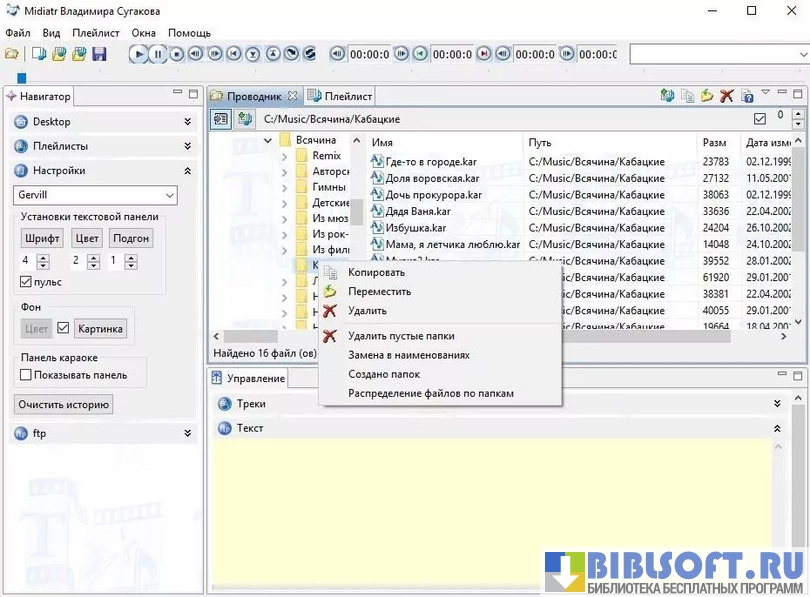The width and height of the screenshot is (810, 597).
Task: Click the help icon in Проводник toolbar
Action: coord(746,96)
